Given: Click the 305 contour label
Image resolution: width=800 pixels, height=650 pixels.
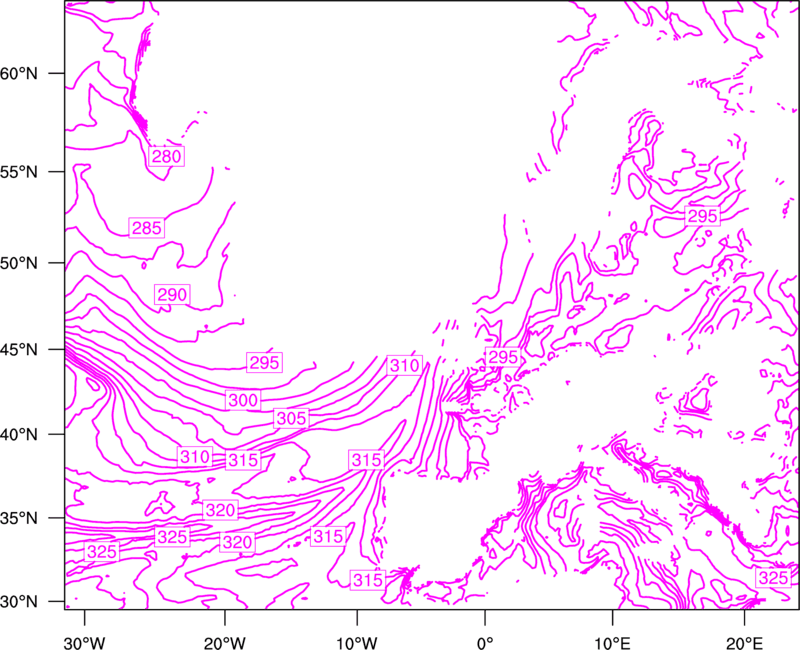Looking at the screenshot, I should coord(291,419).
